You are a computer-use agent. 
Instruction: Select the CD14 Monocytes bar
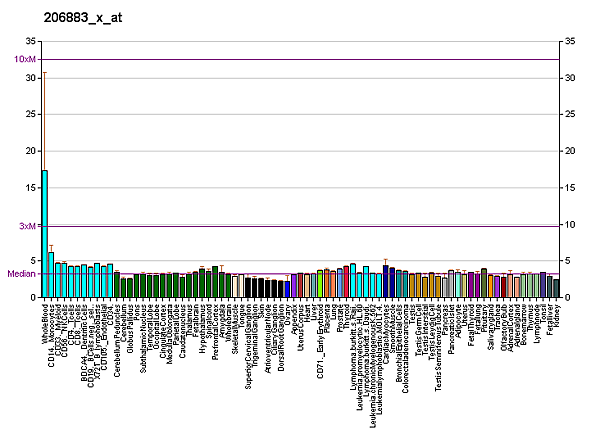[51, 275]
